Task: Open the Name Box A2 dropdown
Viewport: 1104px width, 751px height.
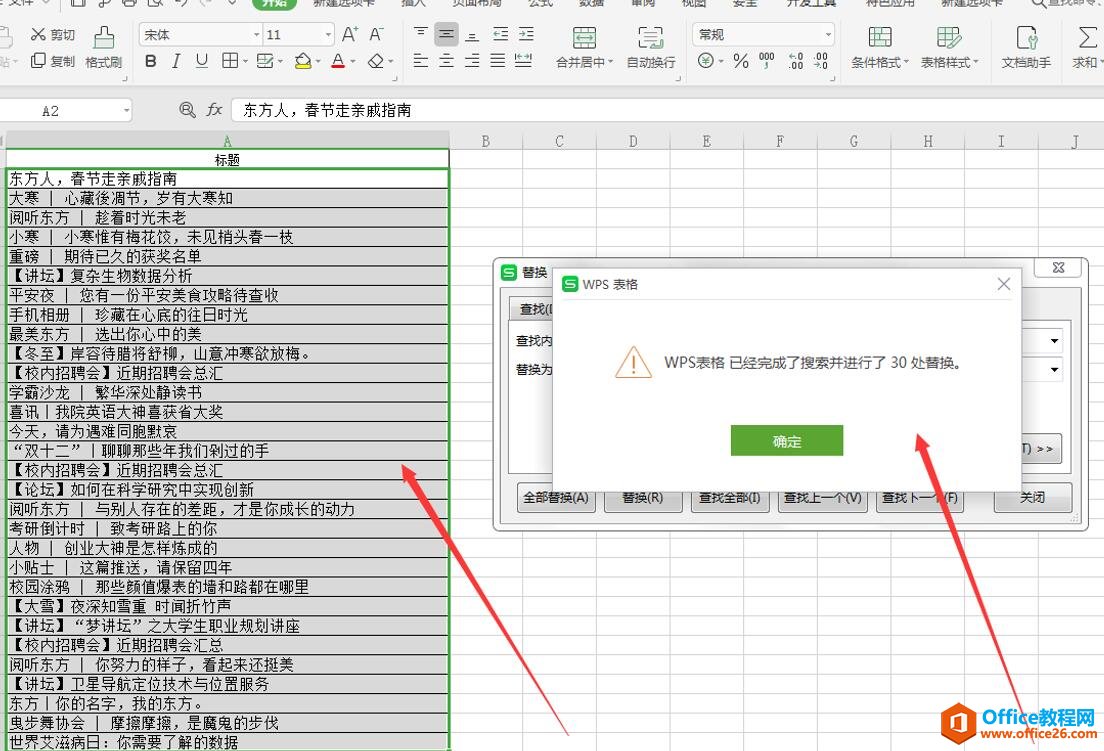Action: [x=126, y=111]
